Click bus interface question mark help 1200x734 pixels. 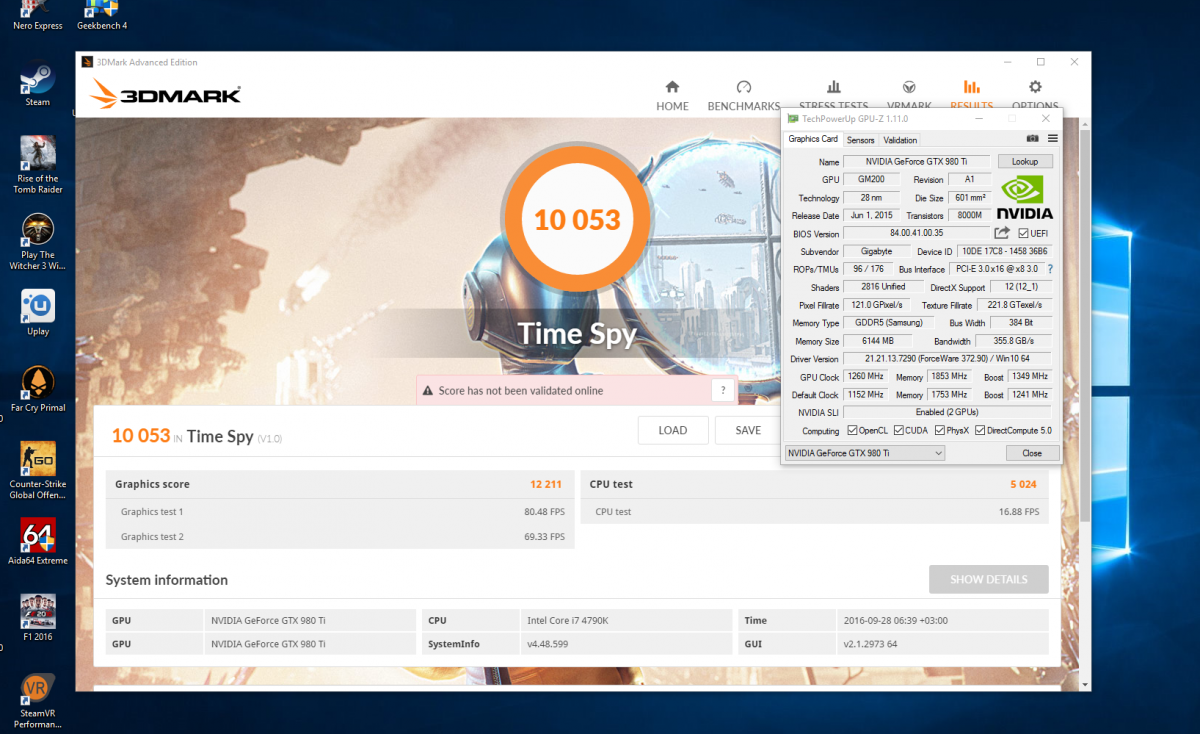pyautogui.click(x=1049, y=269)
